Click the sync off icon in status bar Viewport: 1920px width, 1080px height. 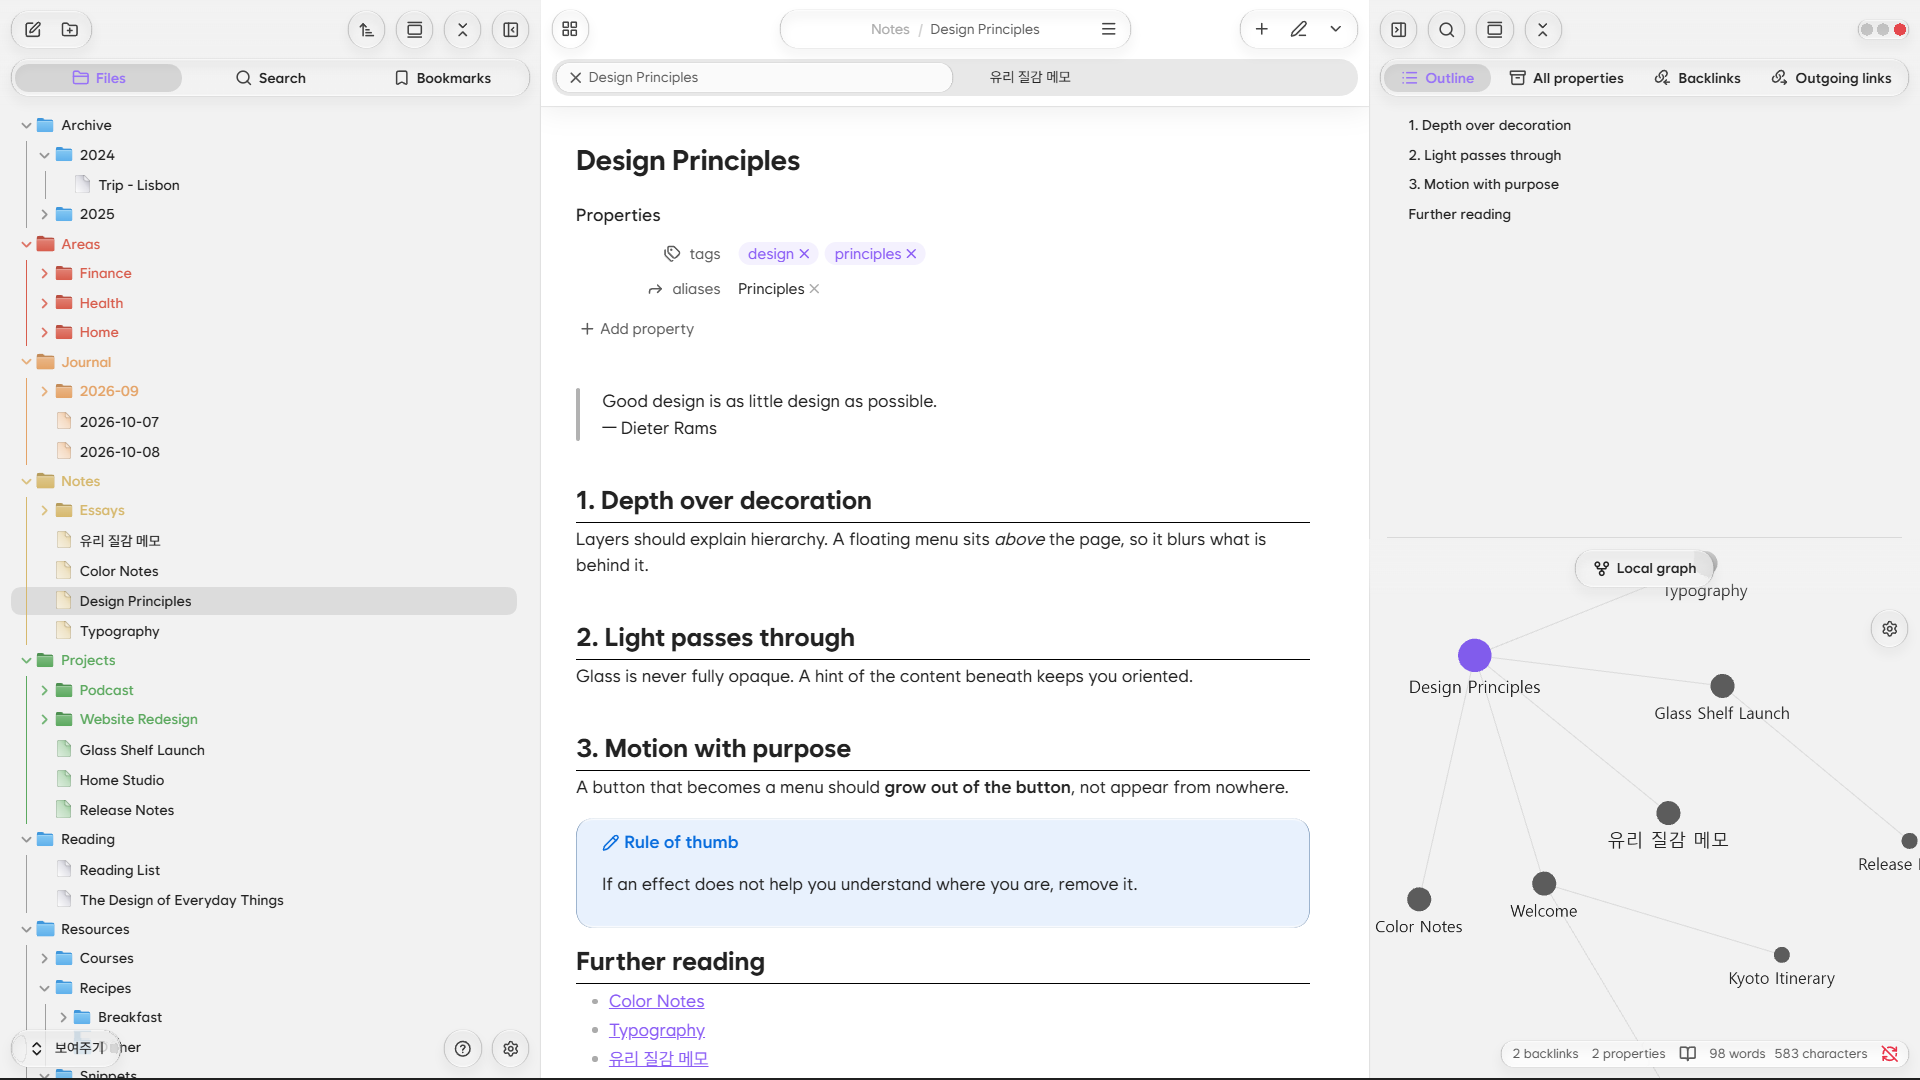[1890, 1054]
